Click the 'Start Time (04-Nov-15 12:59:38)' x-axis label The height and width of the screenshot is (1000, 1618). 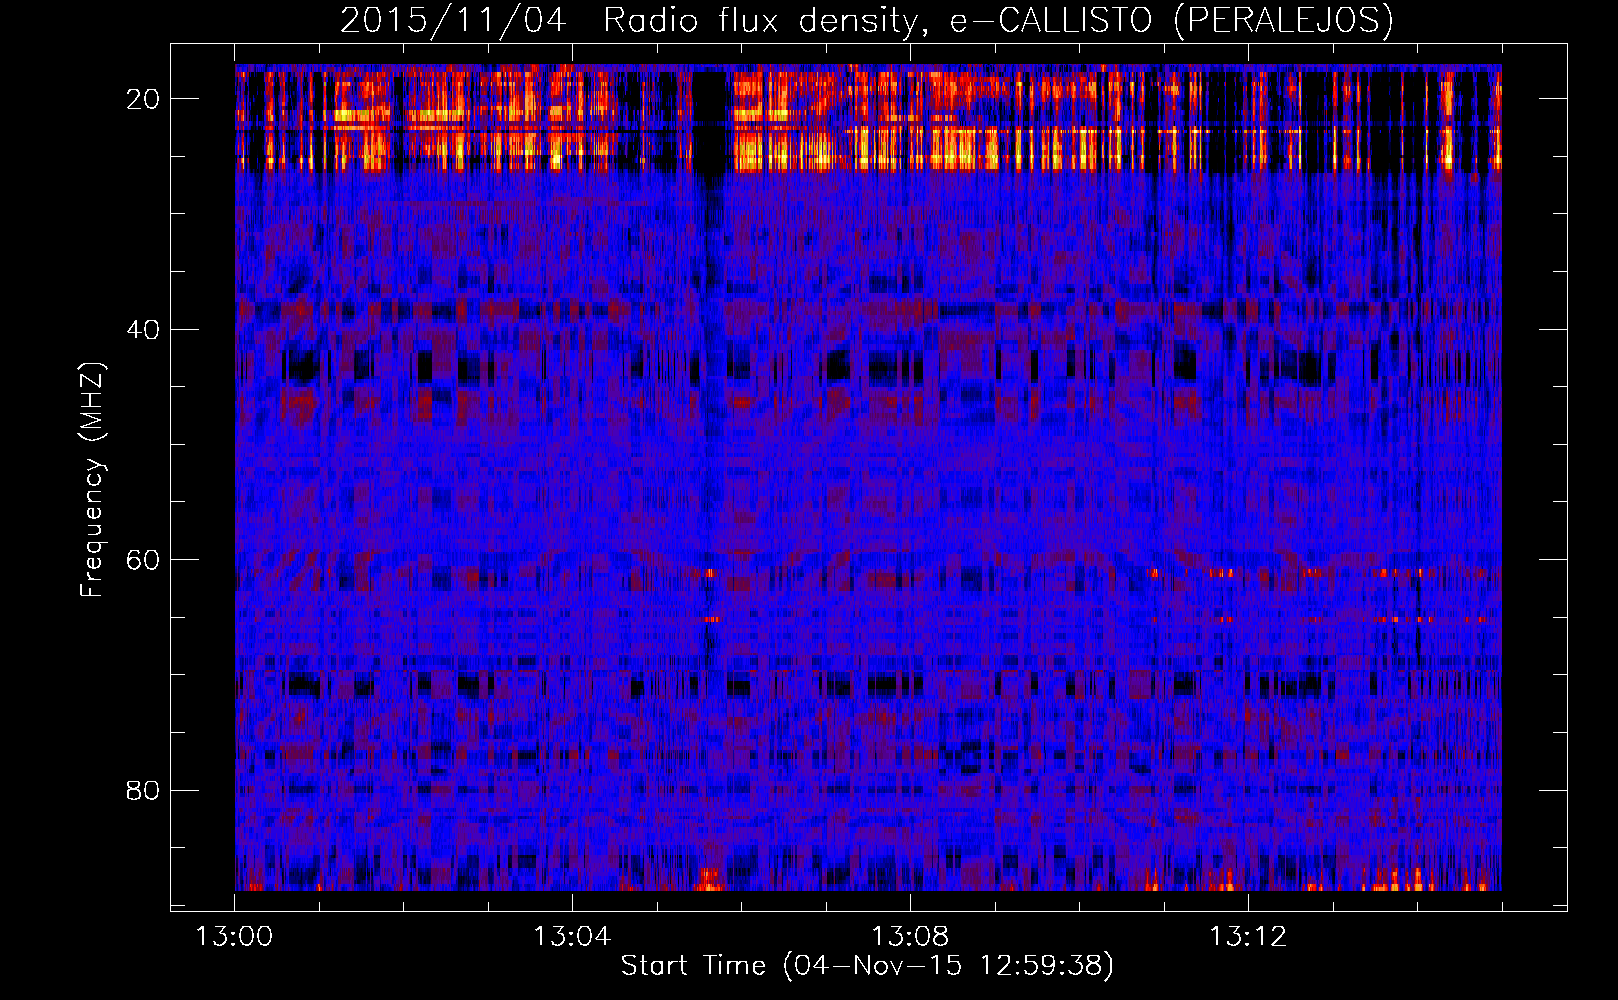pyautogui.click(x=867, y=966)
